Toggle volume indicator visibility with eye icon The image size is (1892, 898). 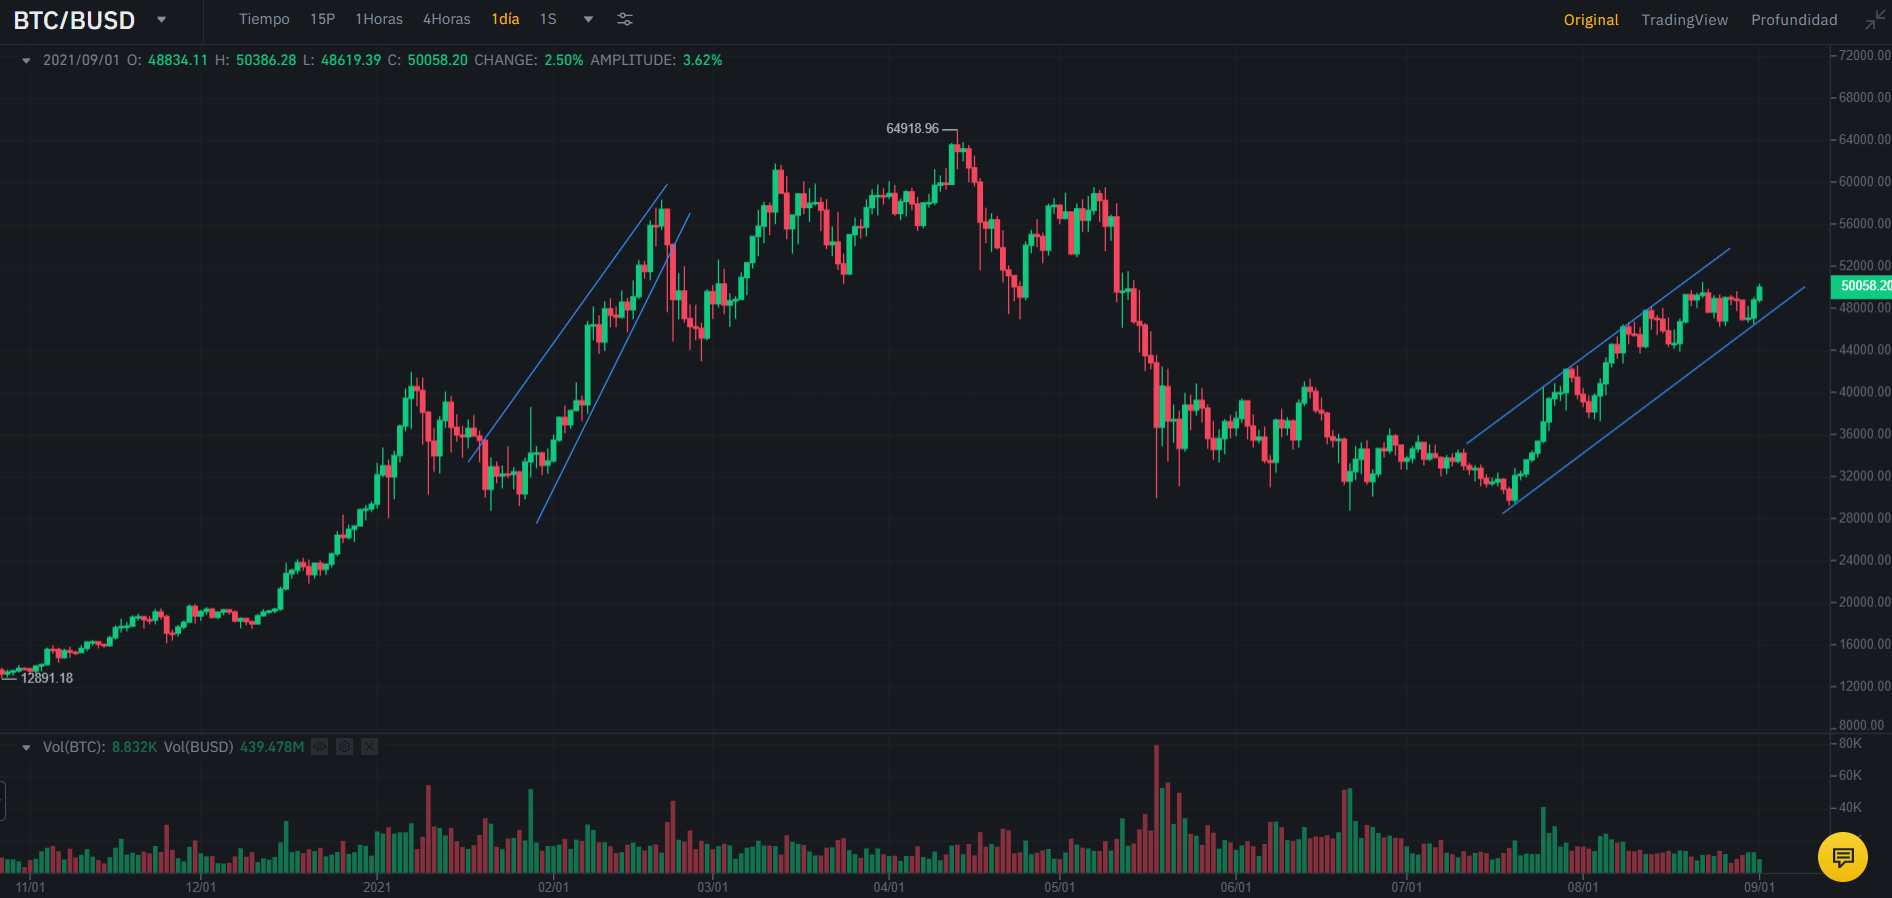coord(319,747)
